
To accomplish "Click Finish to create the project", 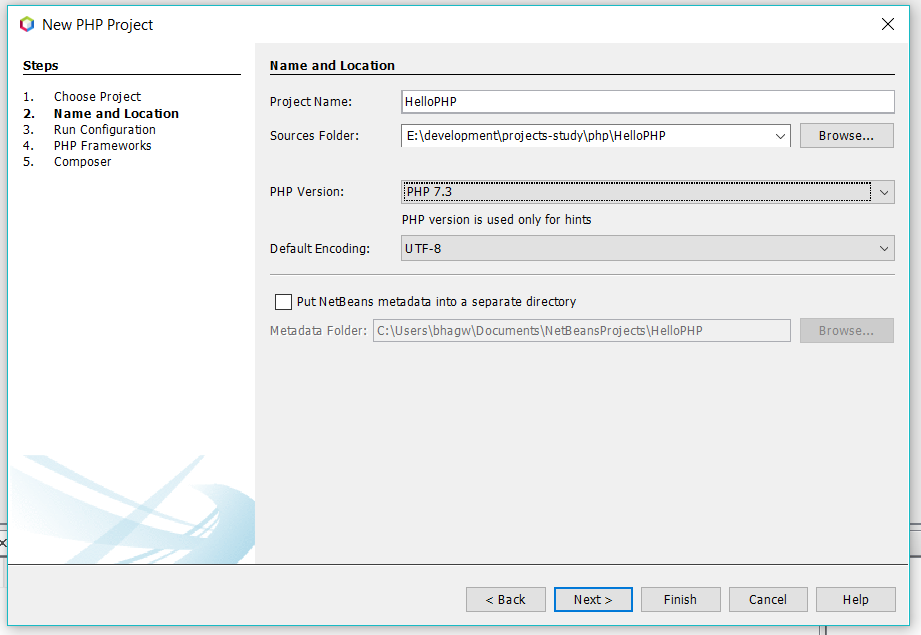I will (680, 600).
